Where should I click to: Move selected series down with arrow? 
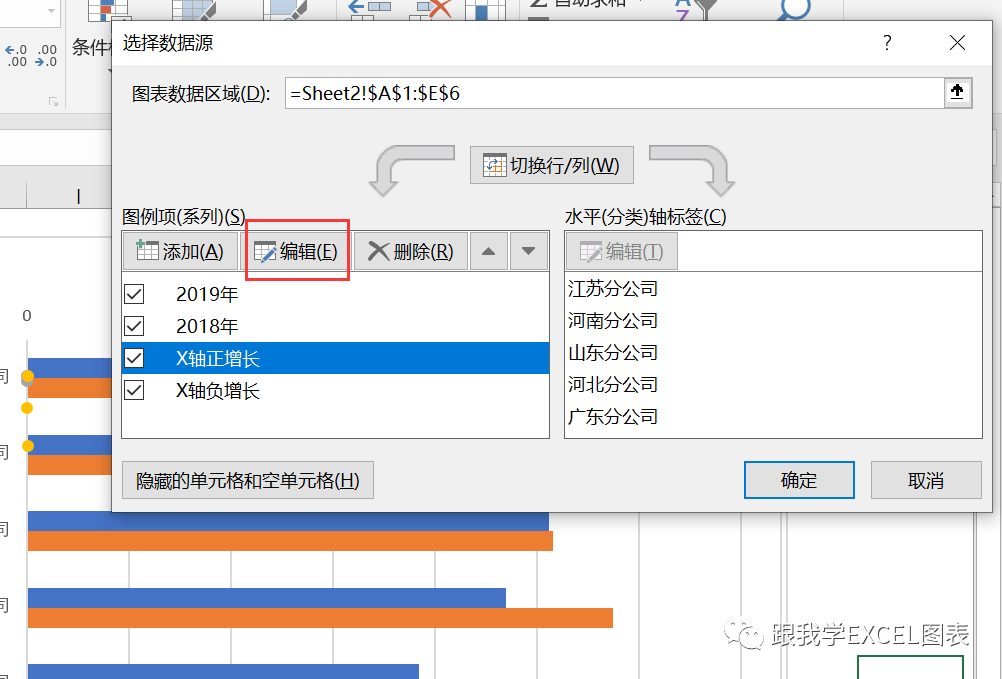click(528, 251)
